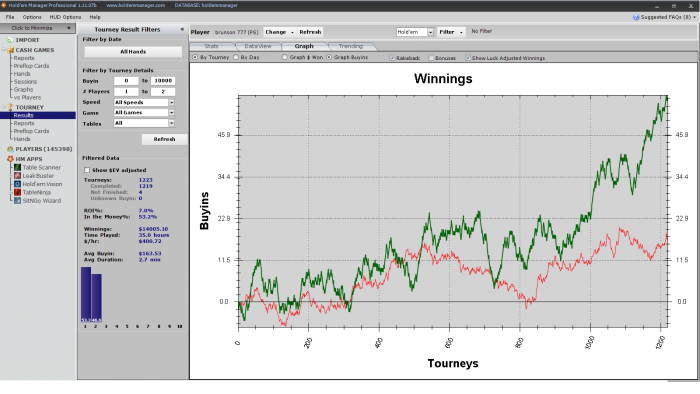Select the By Tourney radio button
Screen dimensions: 700x394
click(x=195, y=57)
